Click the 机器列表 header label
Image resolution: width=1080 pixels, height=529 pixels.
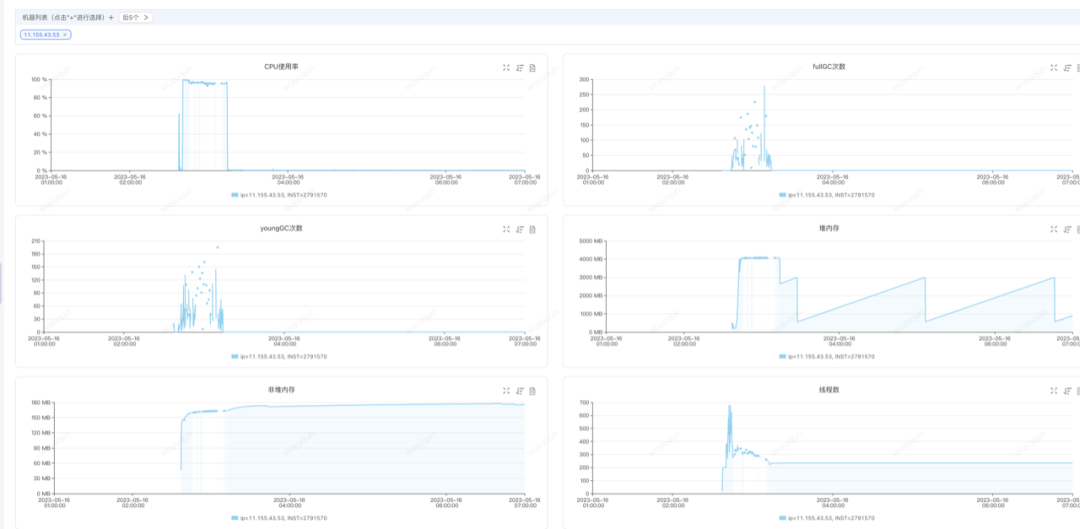tap(63, 17)
